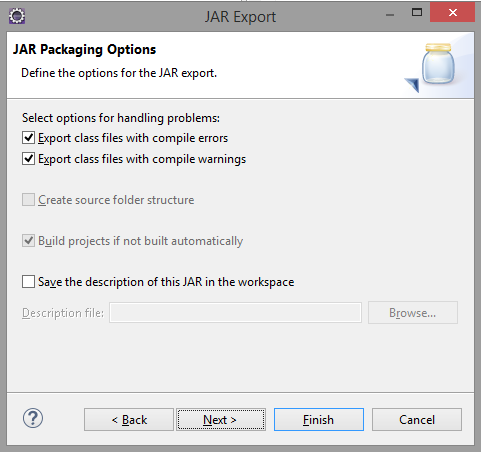Close the JAR Export window
The width and height of the screenshot is (481, 452).
pos(452,13)
